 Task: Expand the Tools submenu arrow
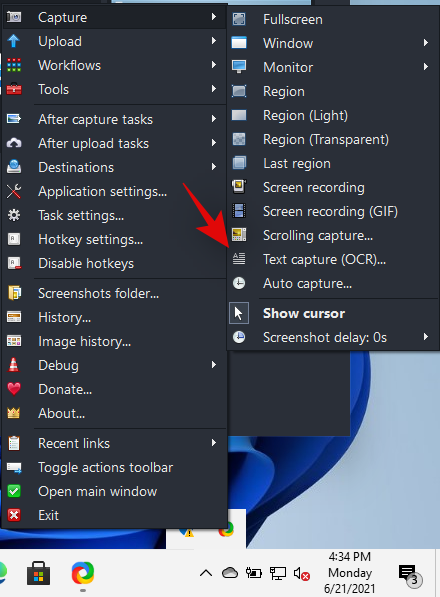click(214, 88)
